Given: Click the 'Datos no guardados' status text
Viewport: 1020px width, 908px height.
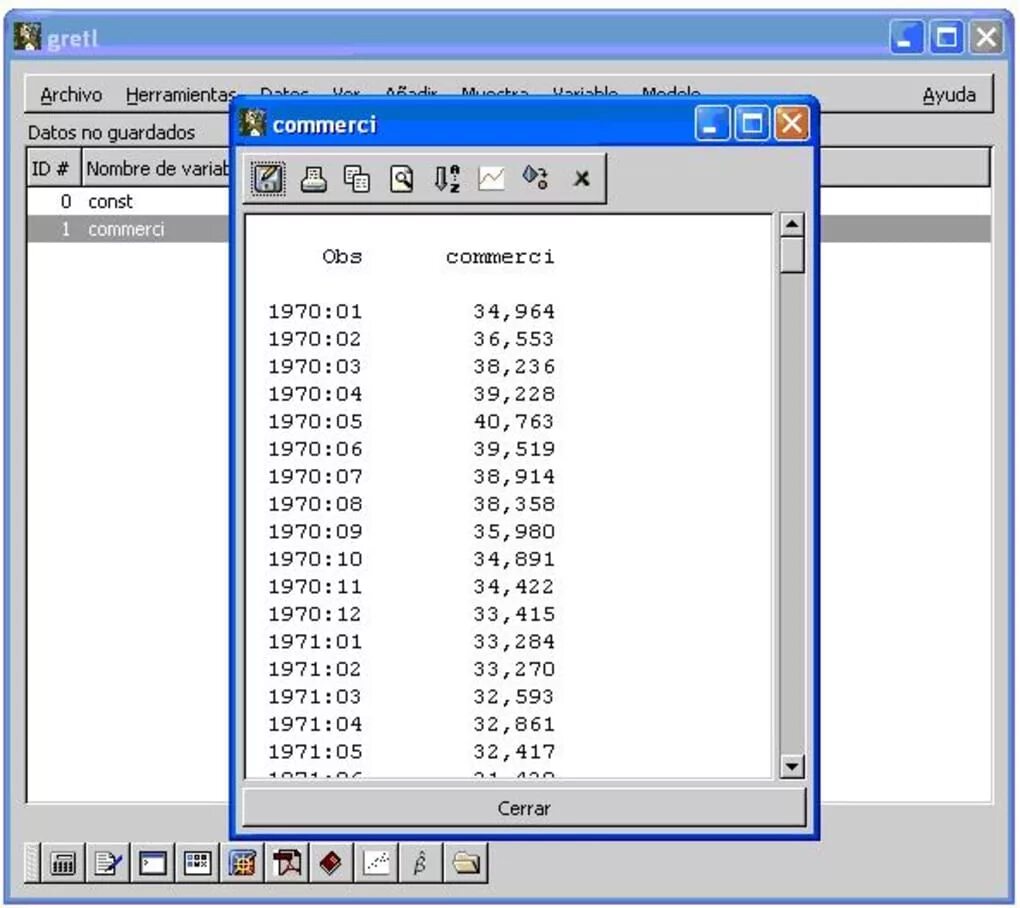Looking at the screenshot, I should click(x=111, y=133).
